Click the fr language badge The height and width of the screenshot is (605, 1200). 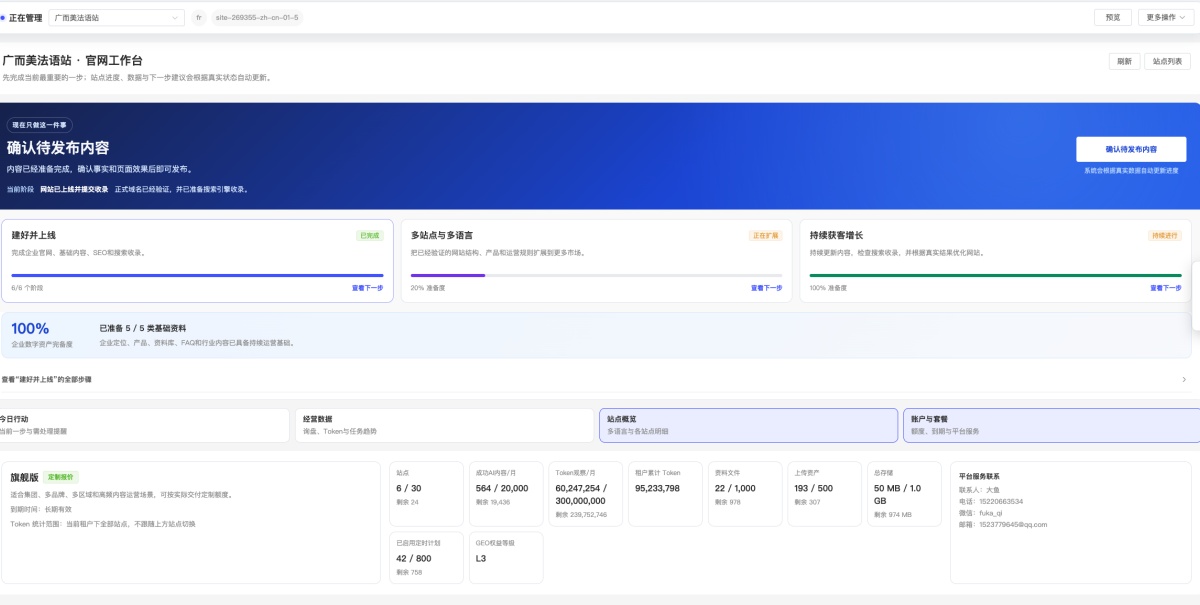tap(199, 17)
